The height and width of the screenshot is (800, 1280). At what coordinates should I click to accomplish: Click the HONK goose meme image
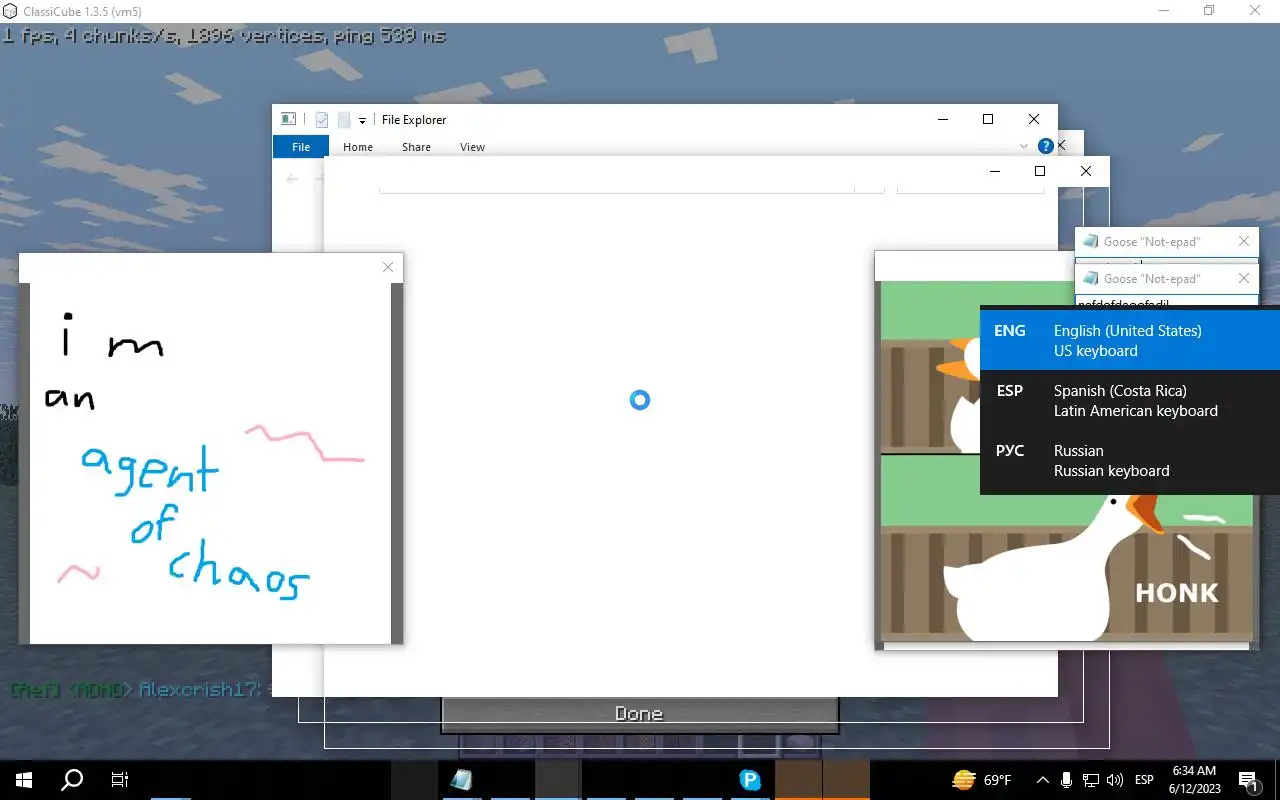pyautogui.click(x=1066, y=462)
